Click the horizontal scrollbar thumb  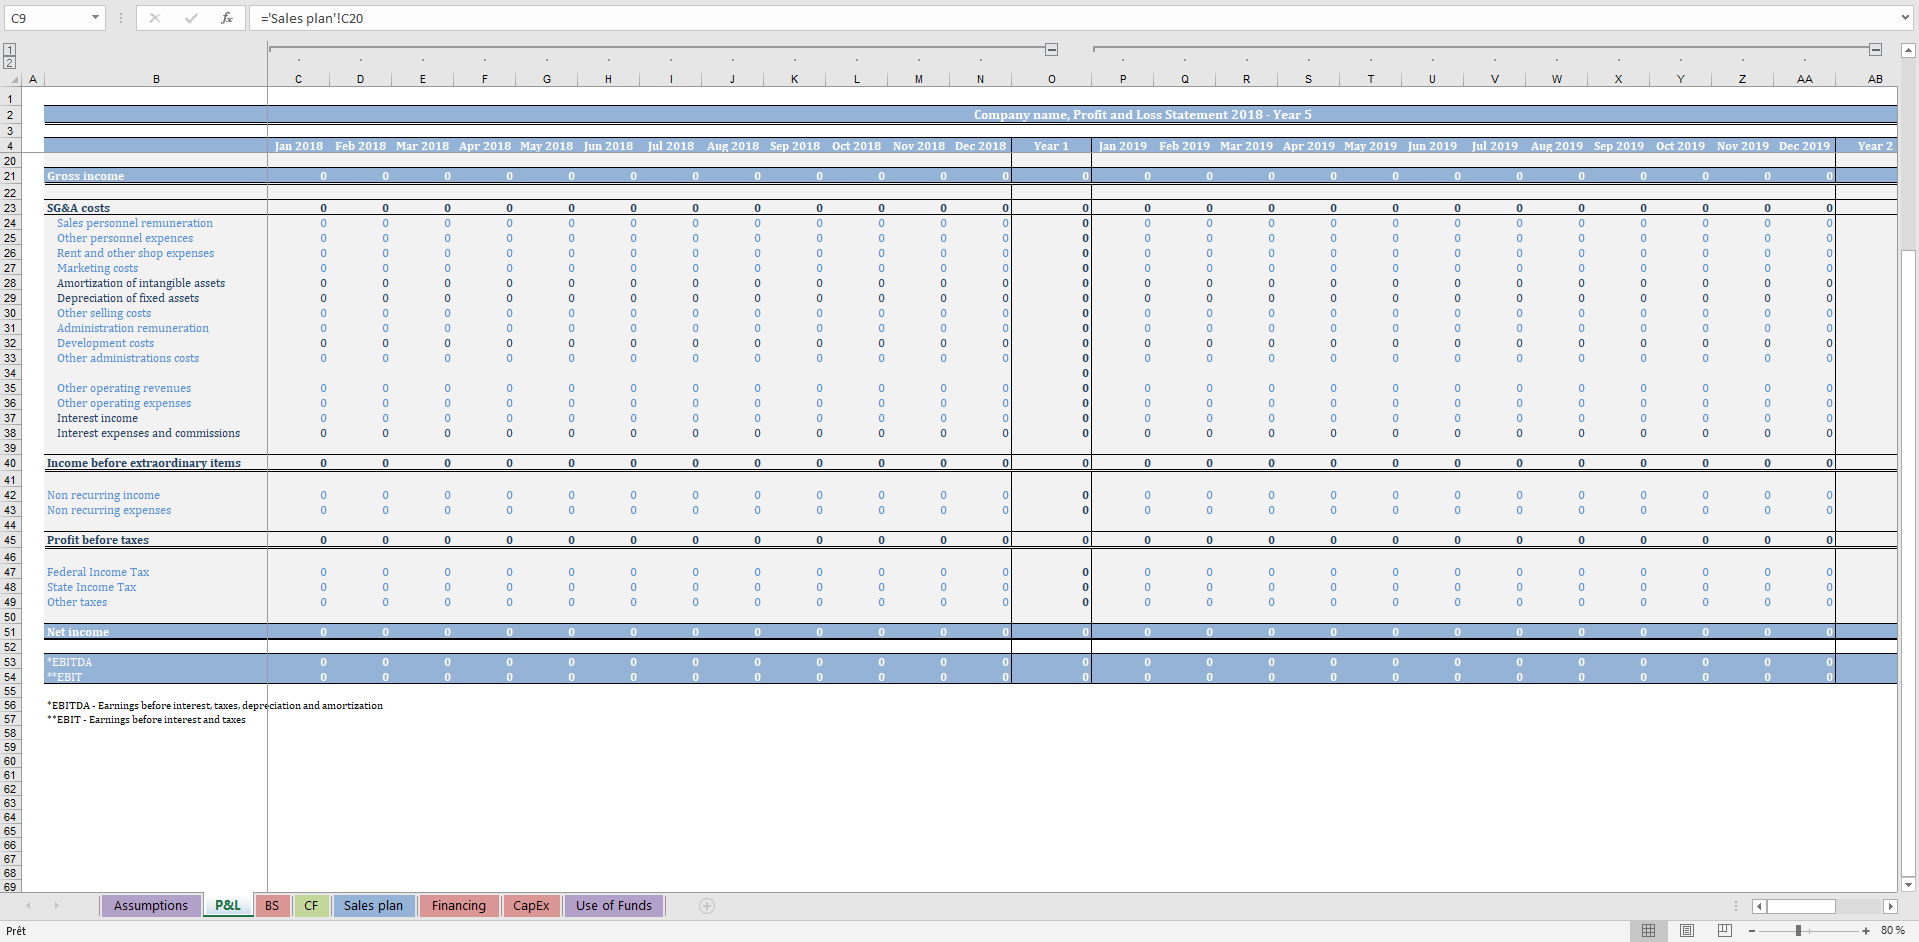tap(1801, 906)
